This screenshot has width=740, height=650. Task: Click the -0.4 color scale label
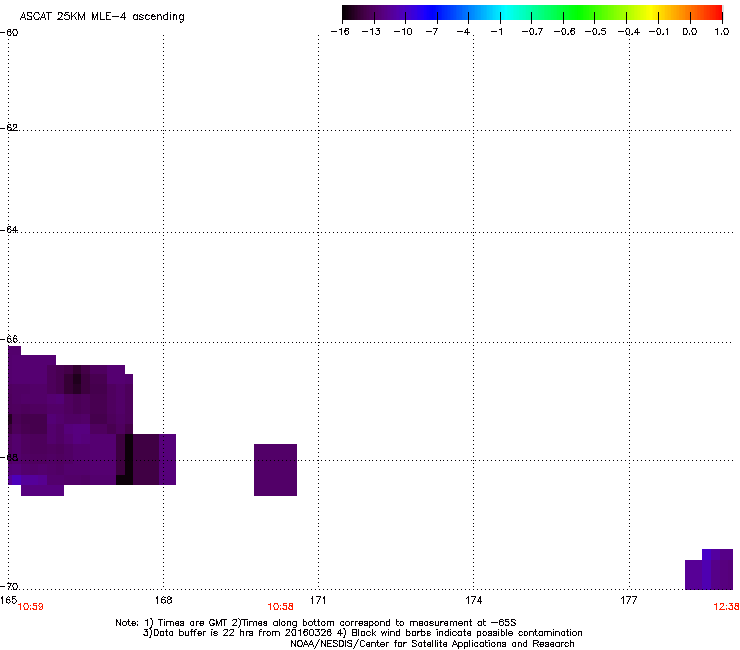click(x=629, y=32)
